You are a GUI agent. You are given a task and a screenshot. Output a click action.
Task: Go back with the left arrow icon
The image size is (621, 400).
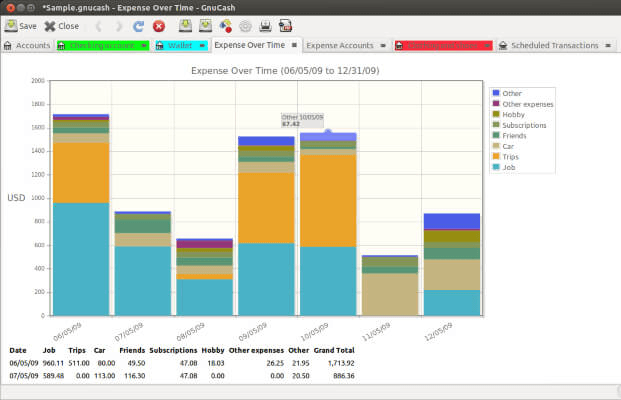[99, 26]
